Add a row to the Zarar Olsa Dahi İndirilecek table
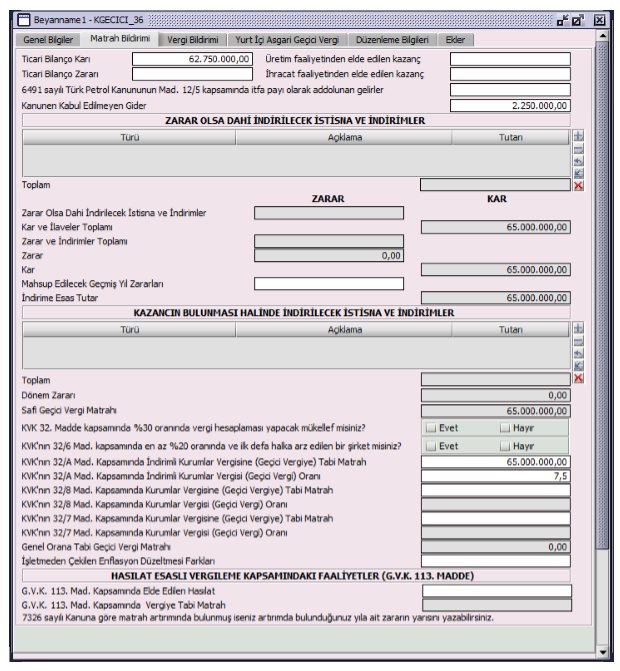 coord(578,136)
